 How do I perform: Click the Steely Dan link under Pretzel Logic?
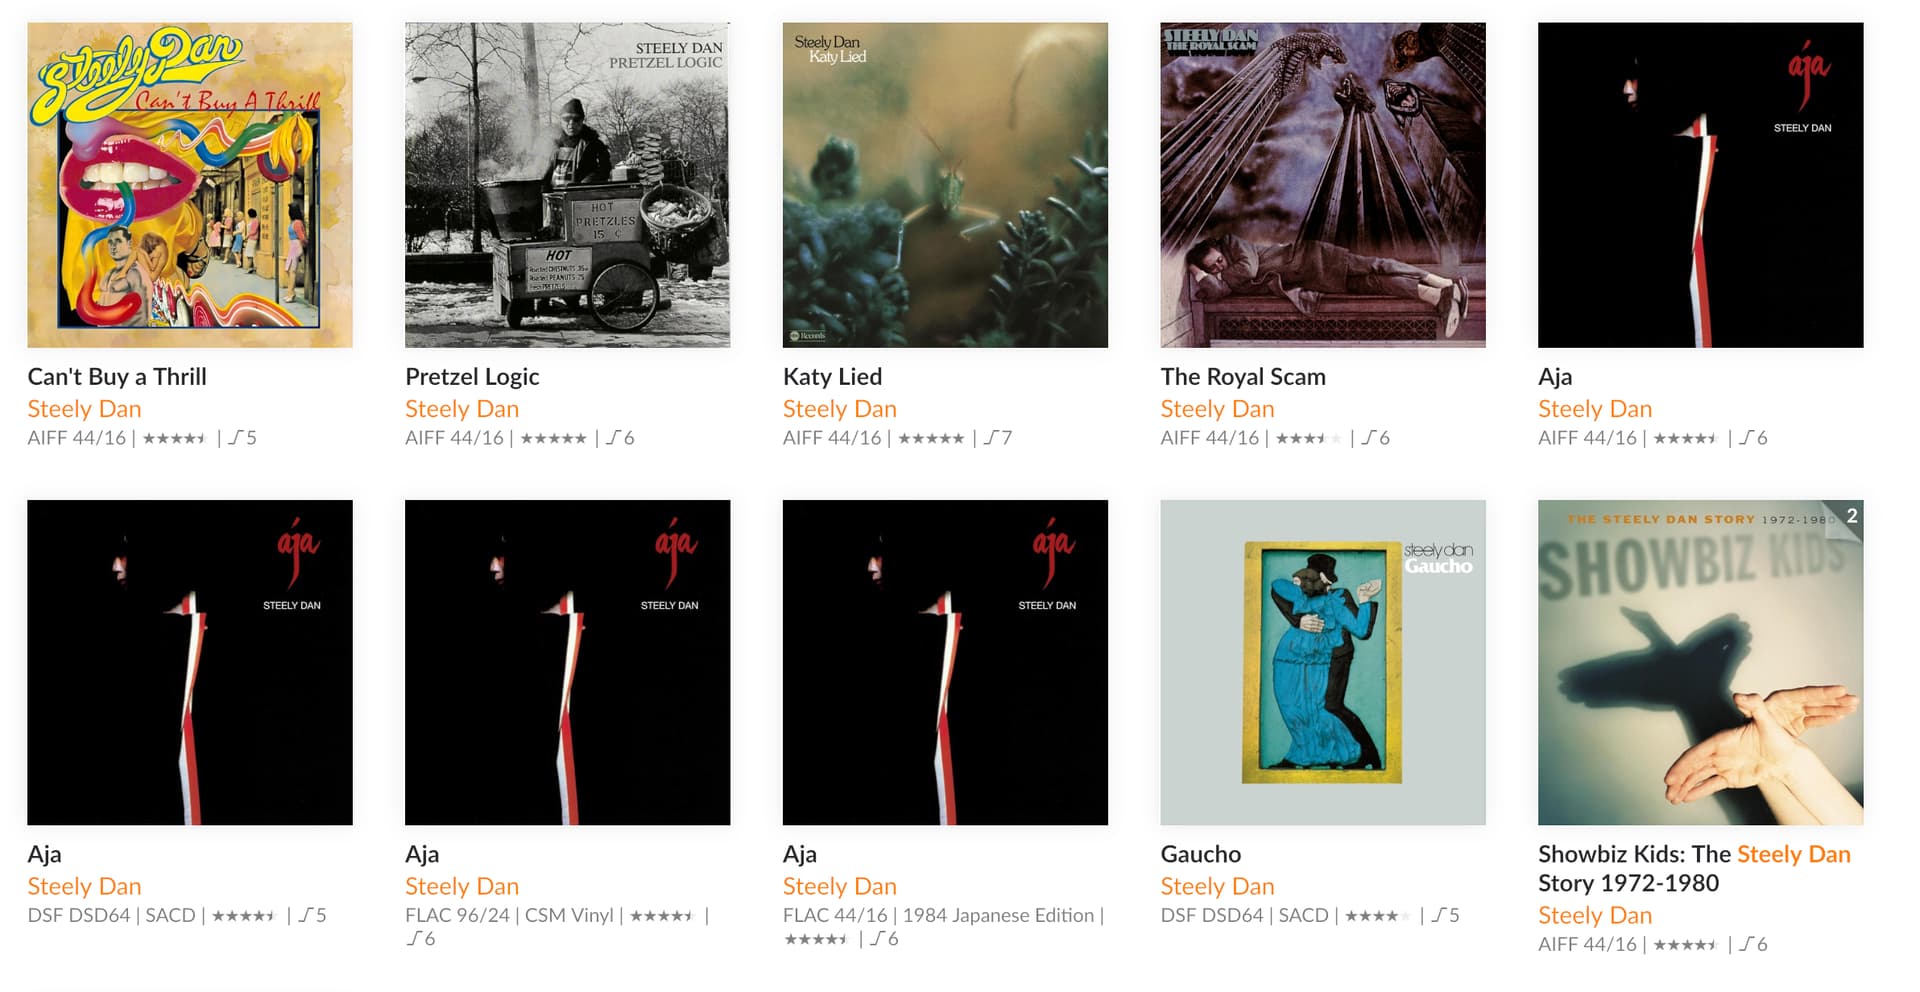pos(462,409)
